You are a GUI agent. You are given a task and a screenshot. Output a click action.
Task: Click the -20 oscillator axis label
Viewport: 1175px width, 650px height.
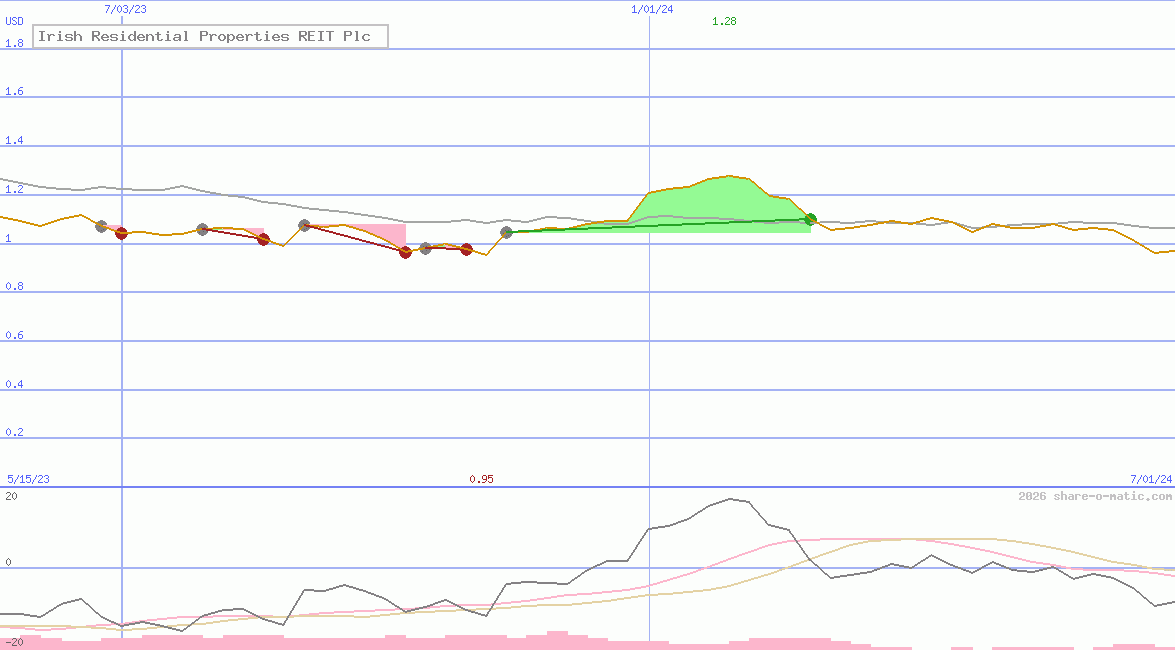[14, 643]
